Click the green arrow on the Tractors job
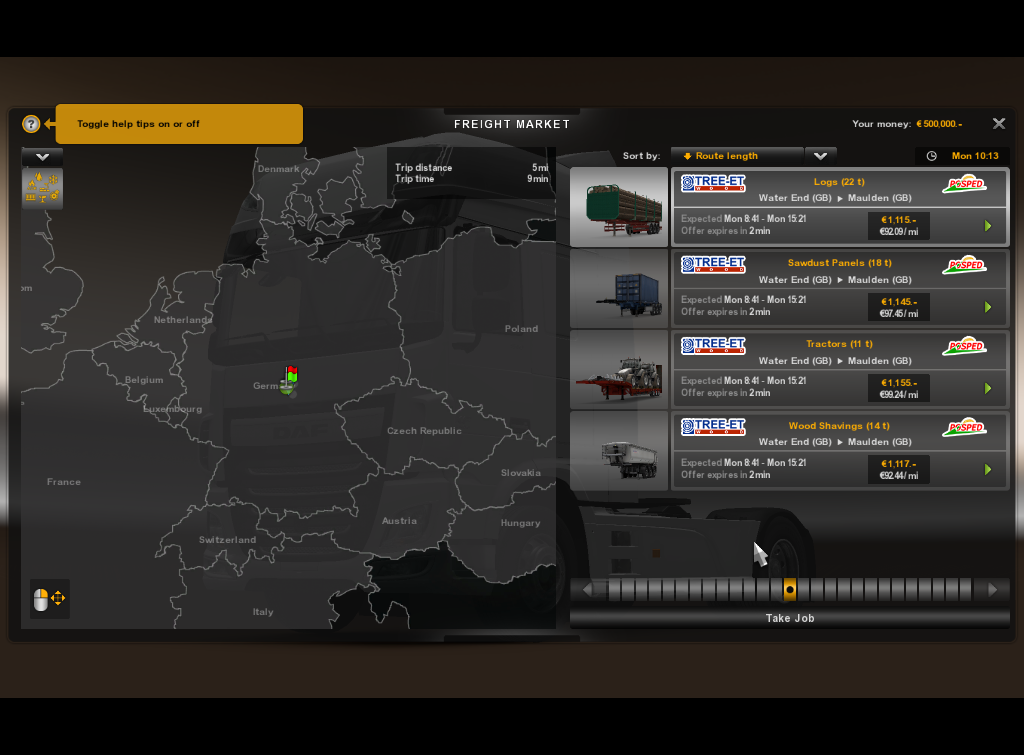Image resolution: width=1024 pixels, height=755 pixels. point(988,389)
